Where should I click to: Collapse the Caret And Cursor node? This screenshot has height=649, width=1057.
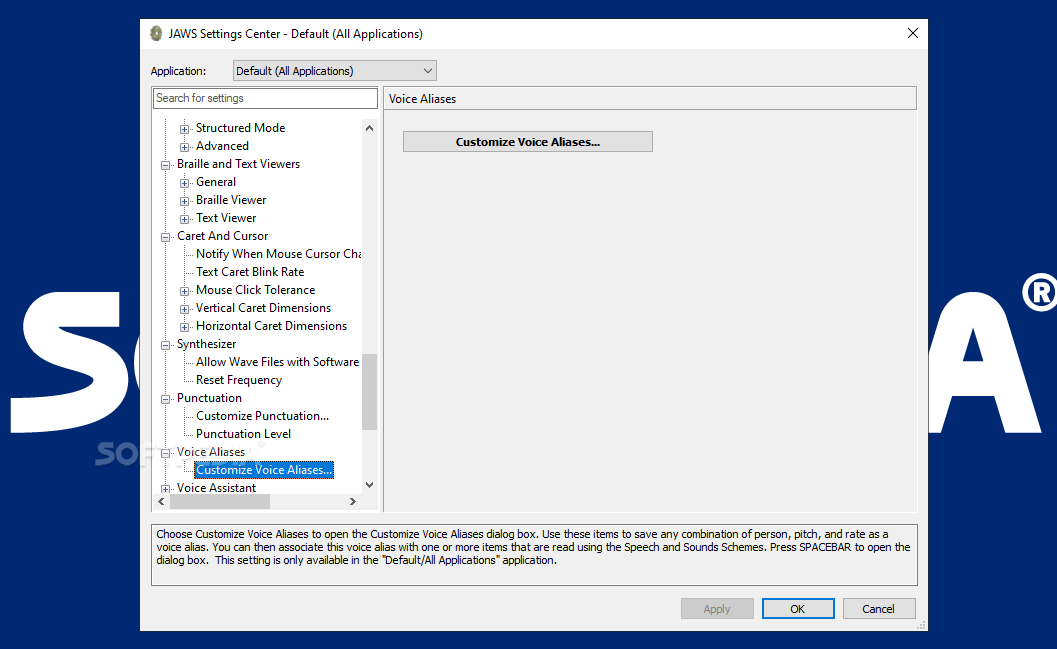165,237
